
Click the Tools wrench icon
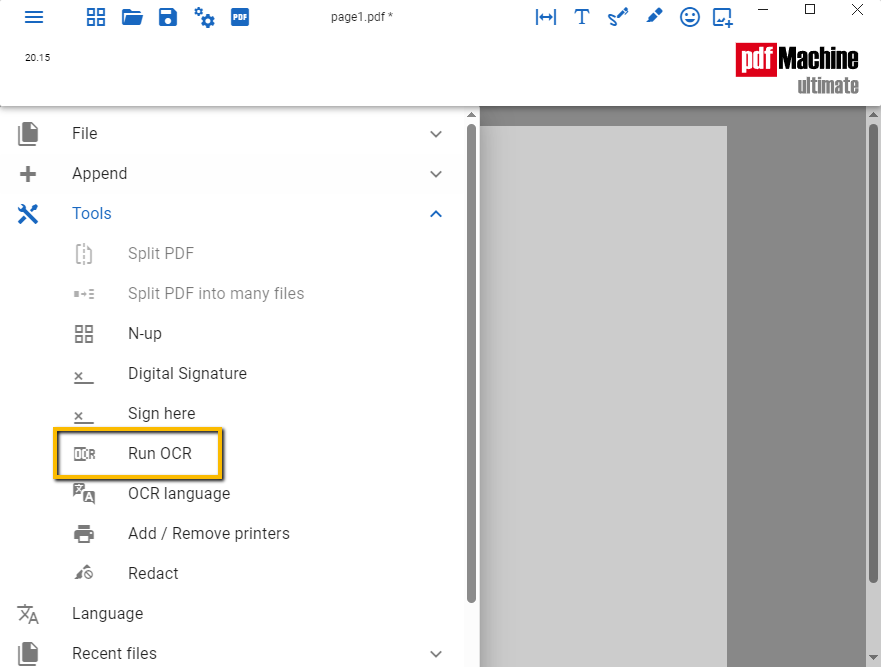click(x=28, y=214)
